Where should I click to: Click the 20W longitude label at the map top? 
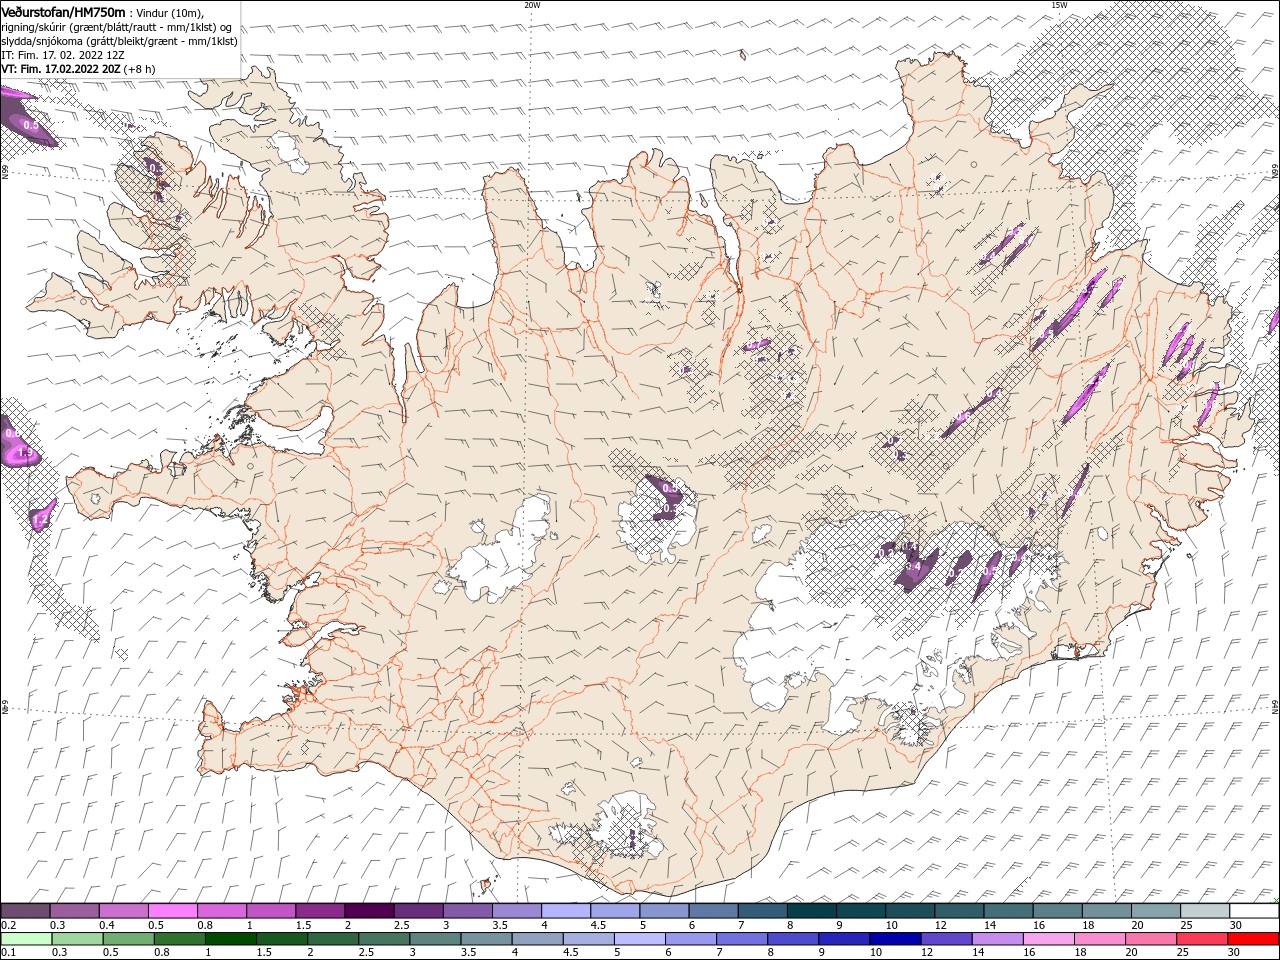[x=532, y=4]
